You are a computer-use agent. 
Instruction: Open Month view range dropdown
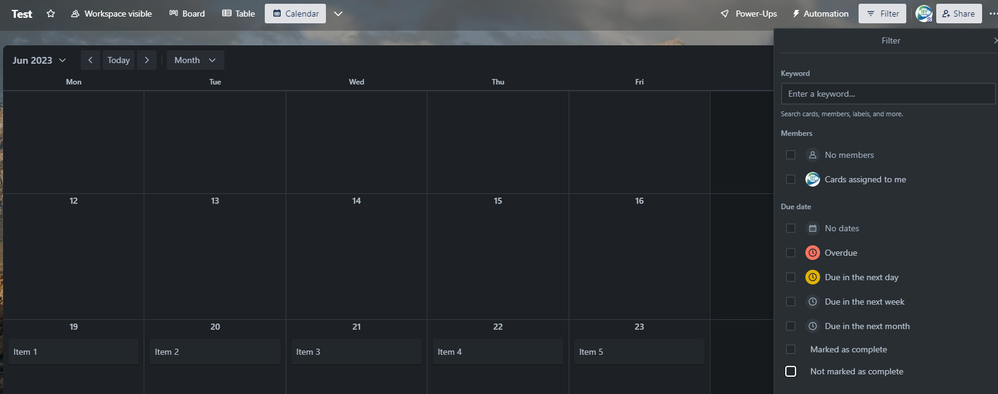(x=195, y=60)
